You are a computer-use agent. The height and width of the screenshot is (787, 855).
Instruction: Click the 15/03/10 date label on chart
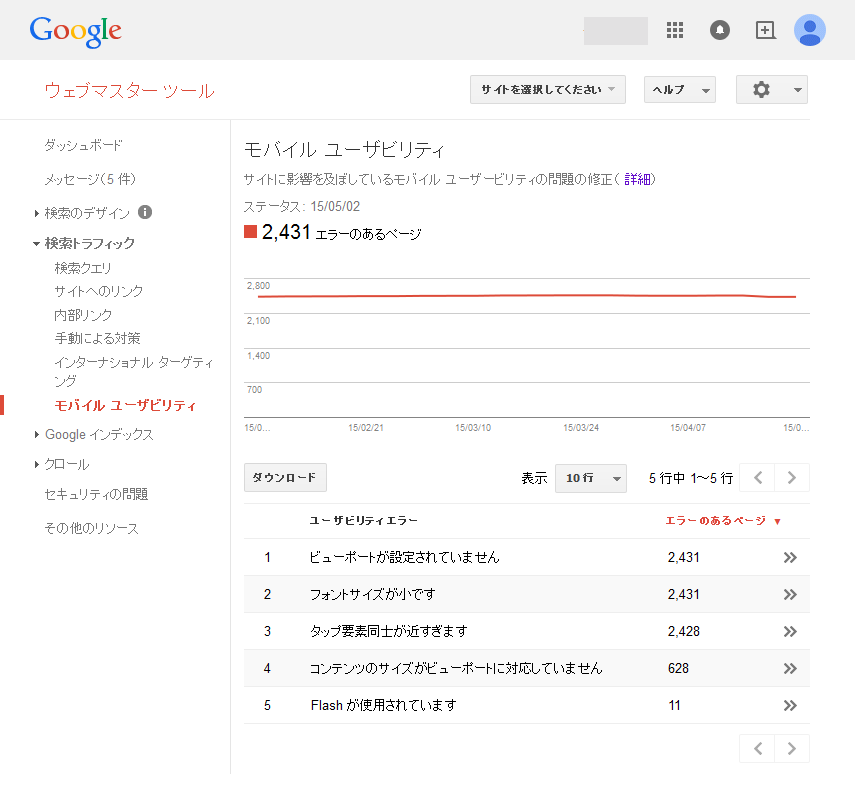[x=473, y=428]
